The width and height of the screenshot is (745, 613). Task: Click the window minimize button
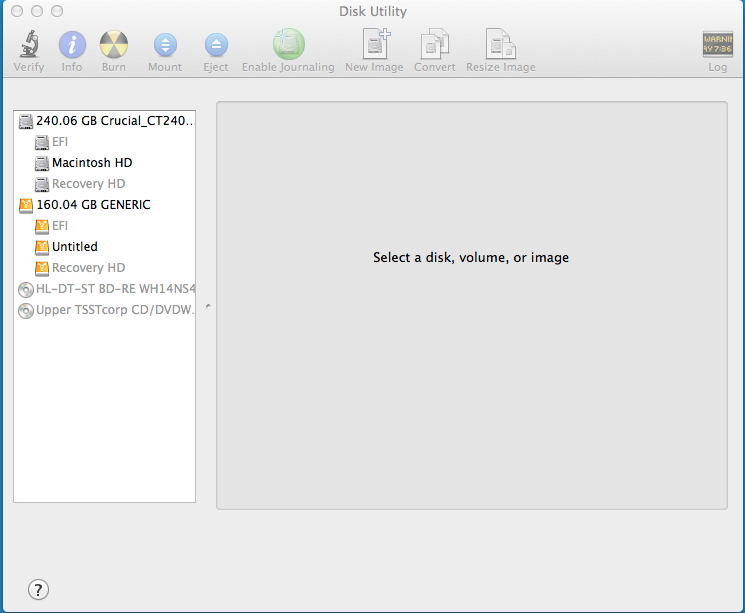coord(37,11)
